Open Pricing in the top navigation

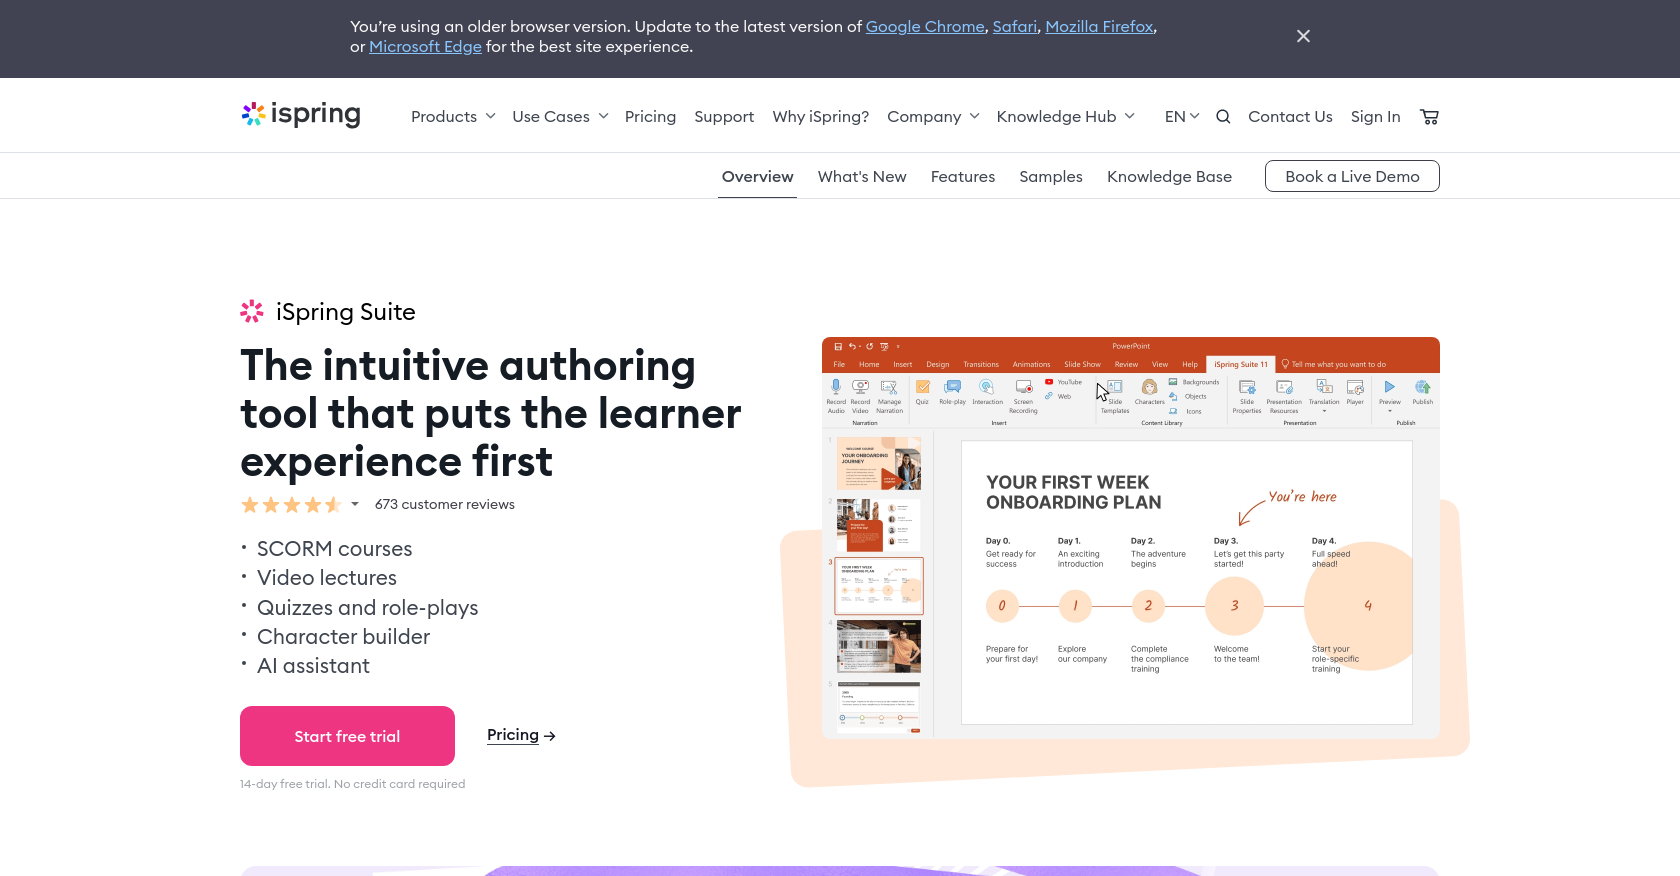click(x=650, y=117)
